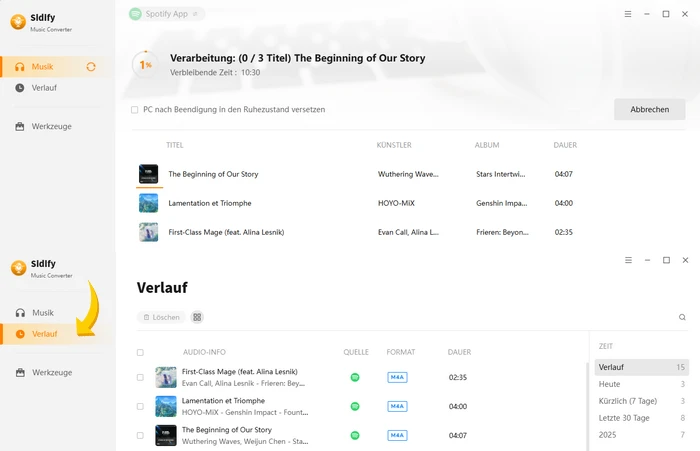Click M4A badge for The Beginning of Our Story
The height and width of the screenshot is (451, 700).
[x=397, y=435]
